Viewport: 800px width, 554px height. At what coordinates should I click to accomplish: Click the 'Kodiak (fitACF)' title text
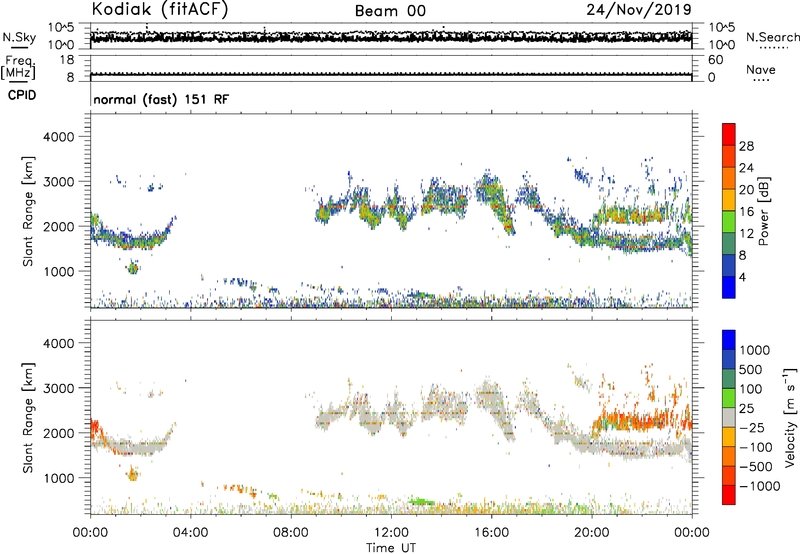point(160,10)
